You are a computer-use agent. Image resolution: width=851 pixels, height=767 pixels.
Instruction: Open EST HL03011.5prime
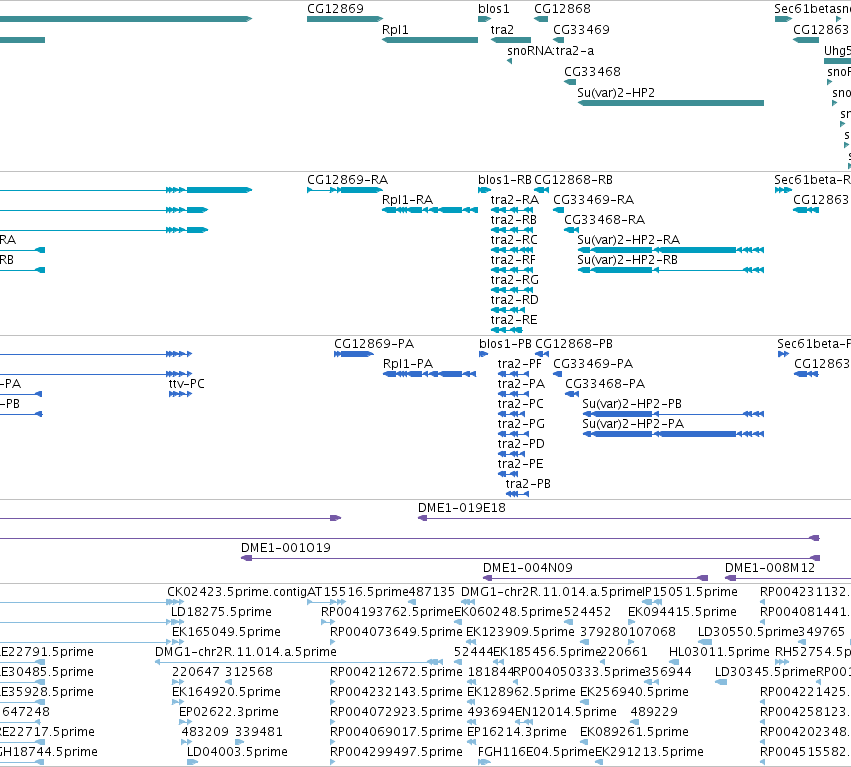coord(719,652)
